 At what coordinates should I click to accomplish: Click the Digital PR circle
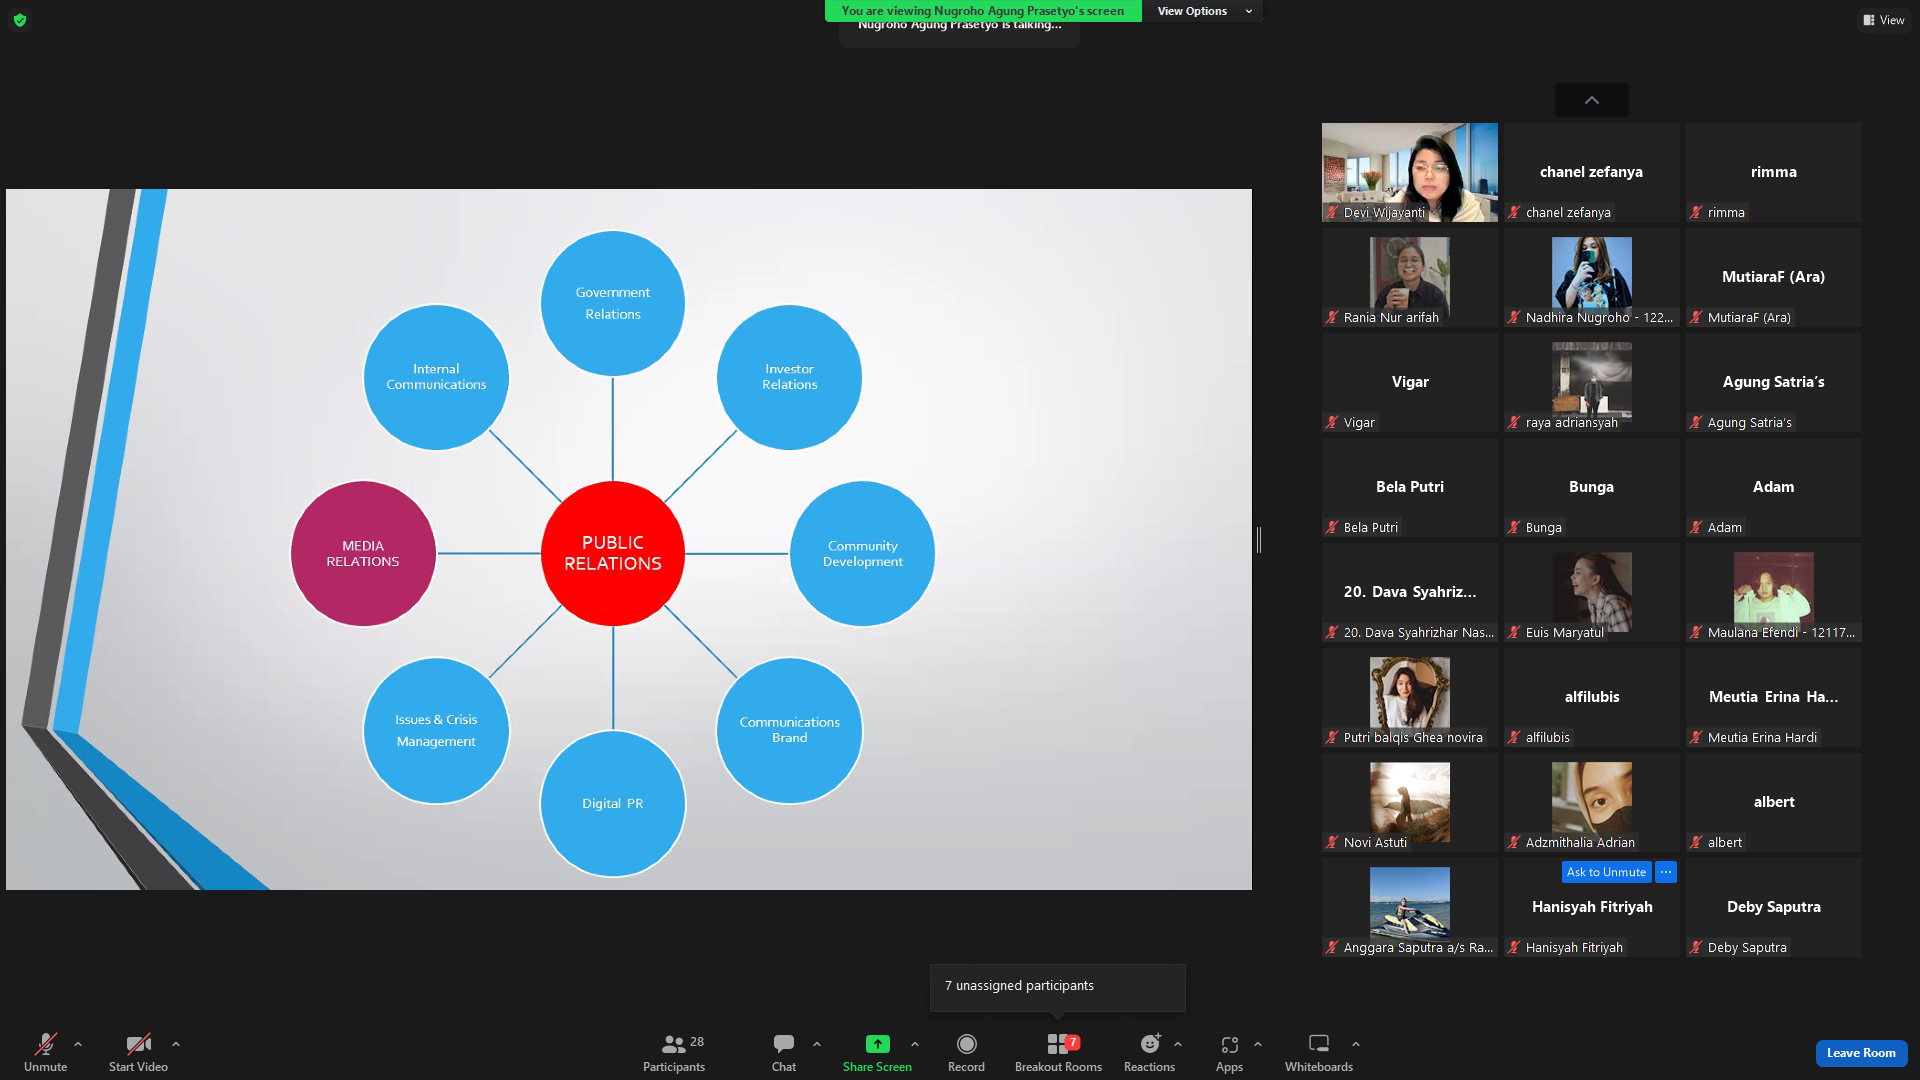[613, 803]
